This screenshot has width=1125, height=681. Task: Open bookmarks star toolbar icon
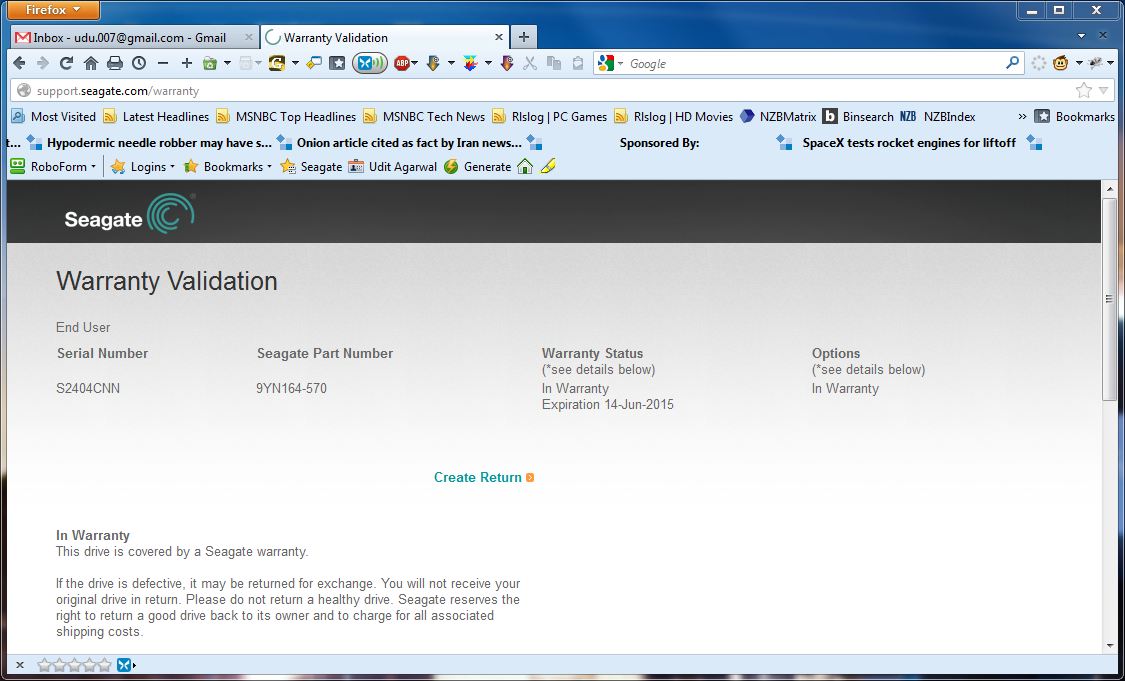click(x=337, y=63)
